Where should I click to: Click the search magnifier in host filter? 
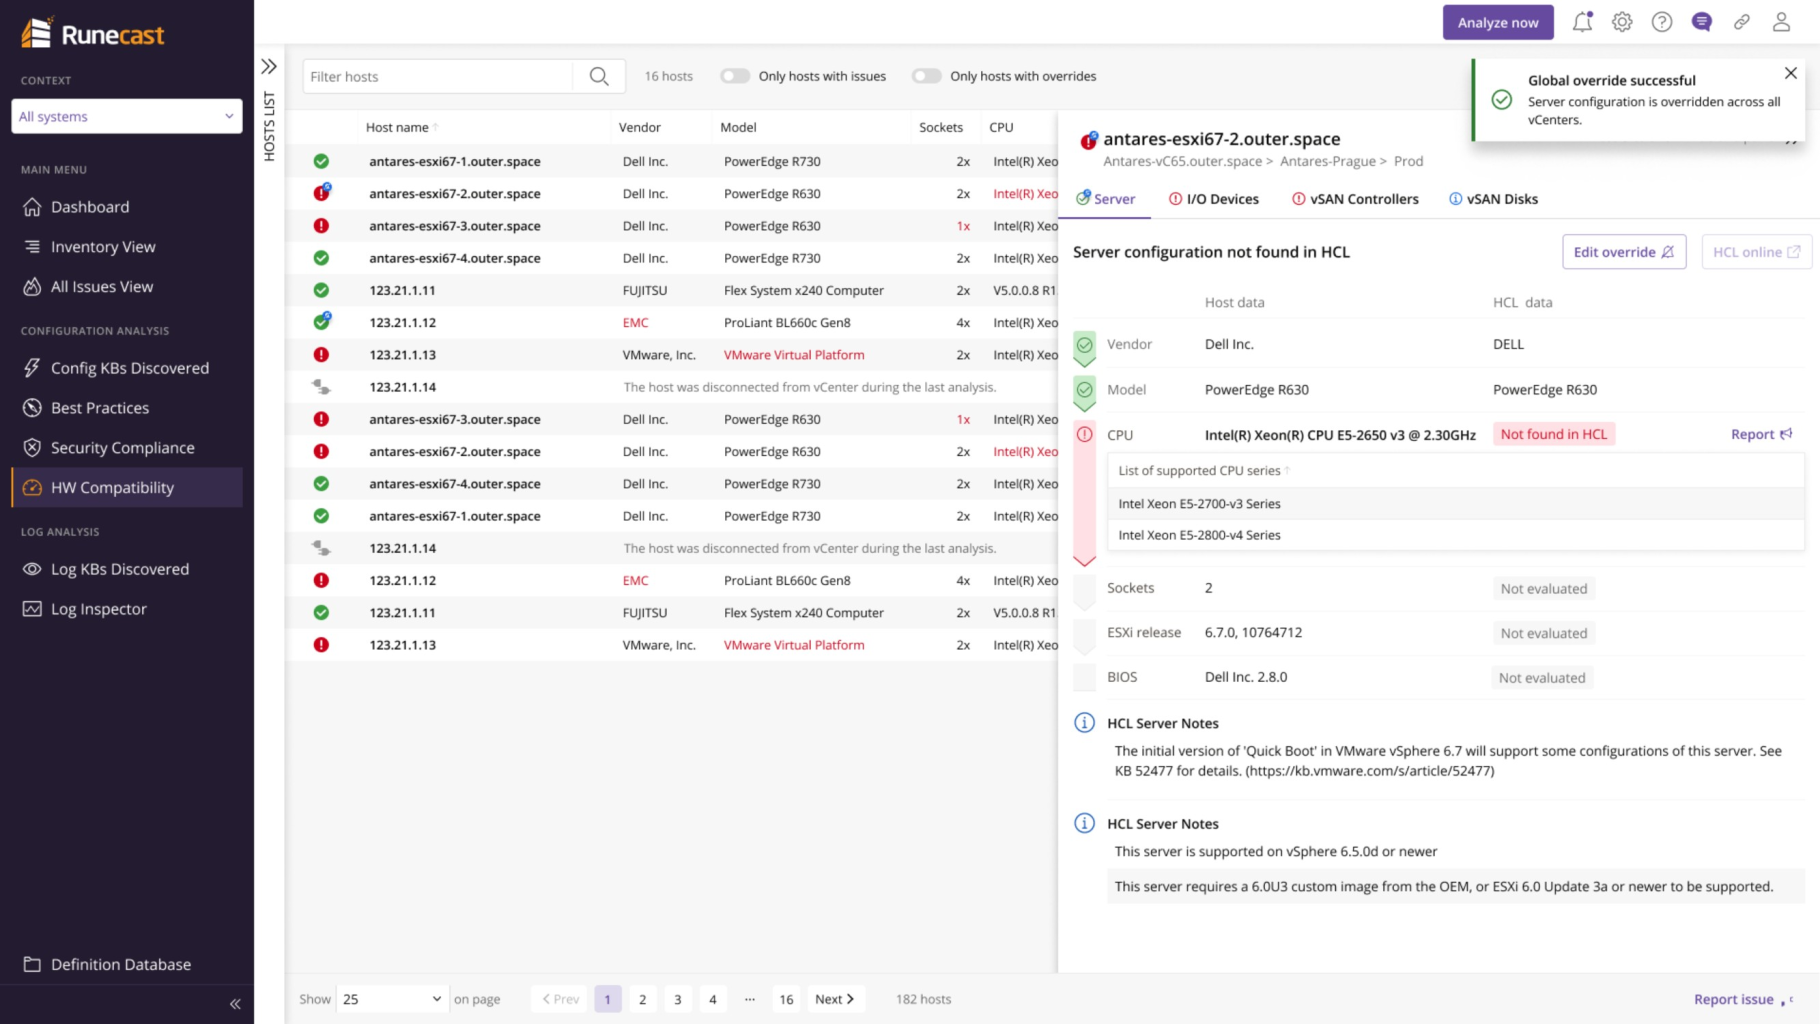(599, 76)
